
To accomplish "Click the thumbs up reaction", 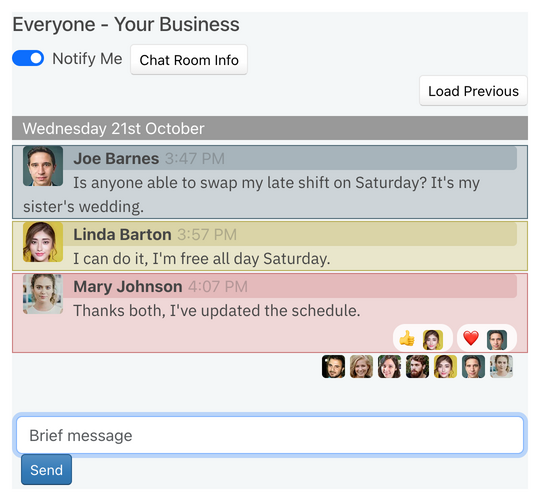I will pyautogui.click(x=407, y=338).
